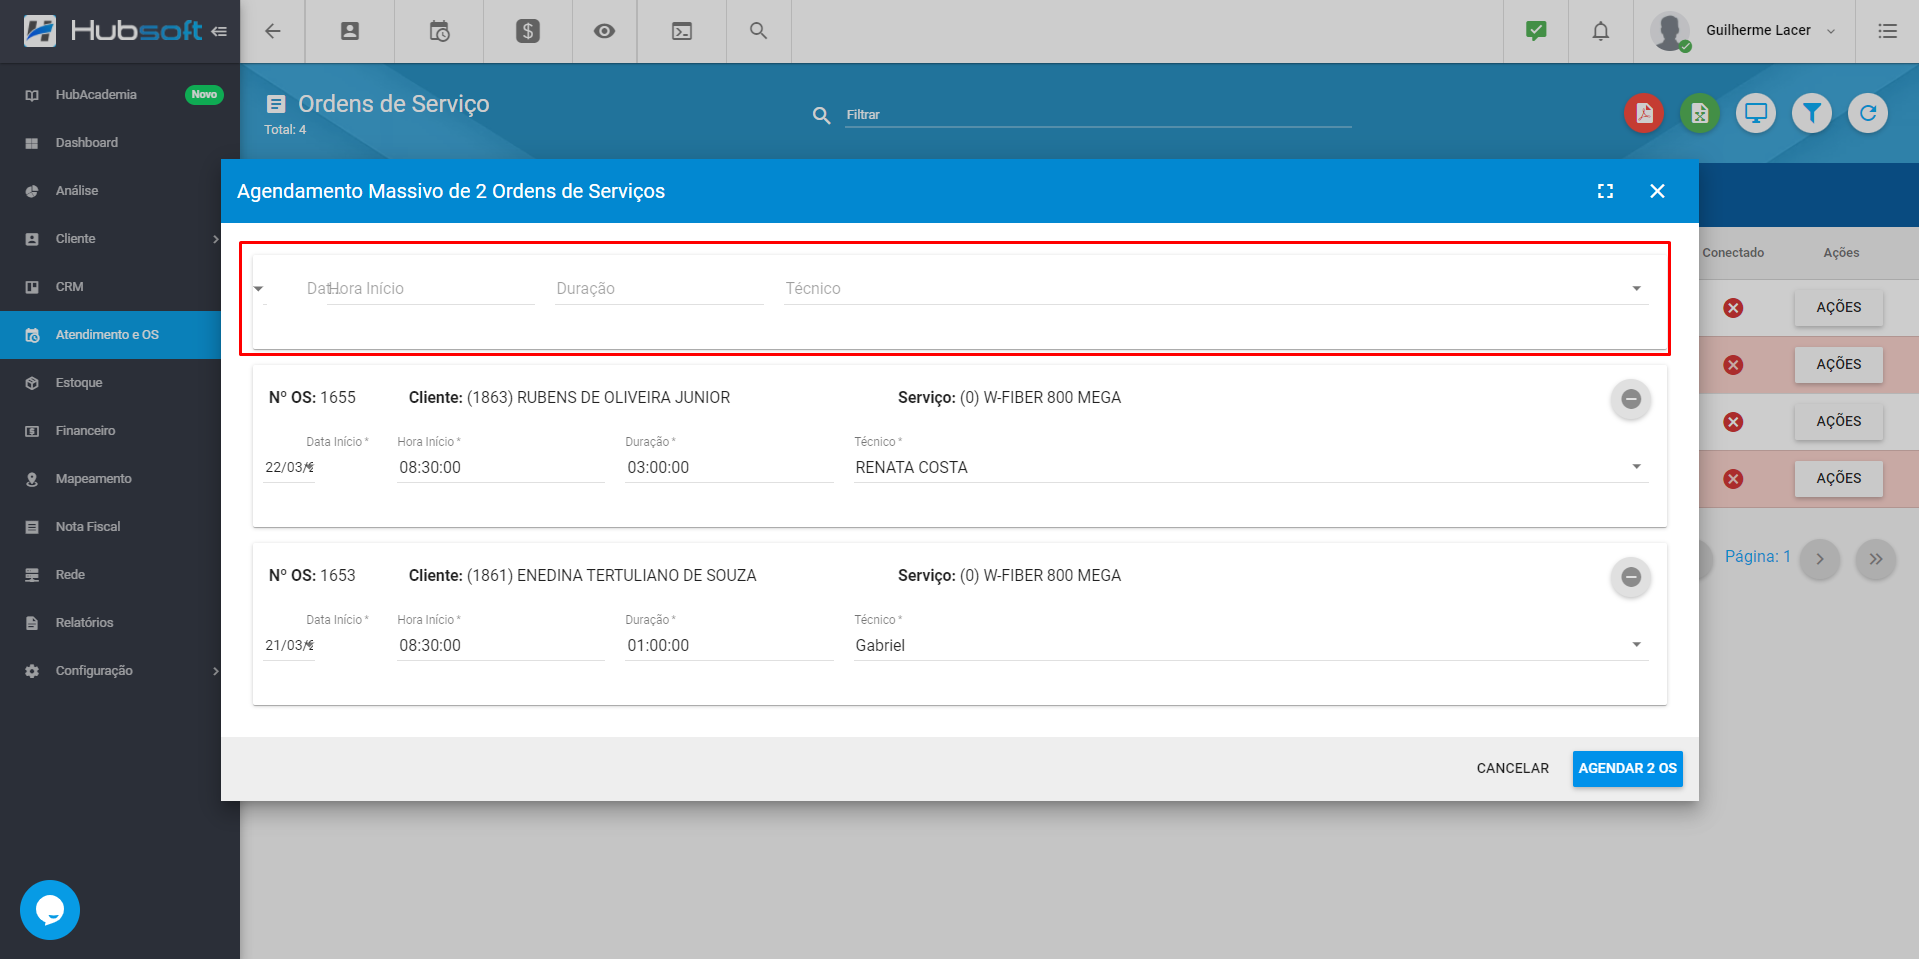The height and width of the screenshot is (959, 1919).
Task: Click the global Hora Início field
Action: click(x=431, y=288)
